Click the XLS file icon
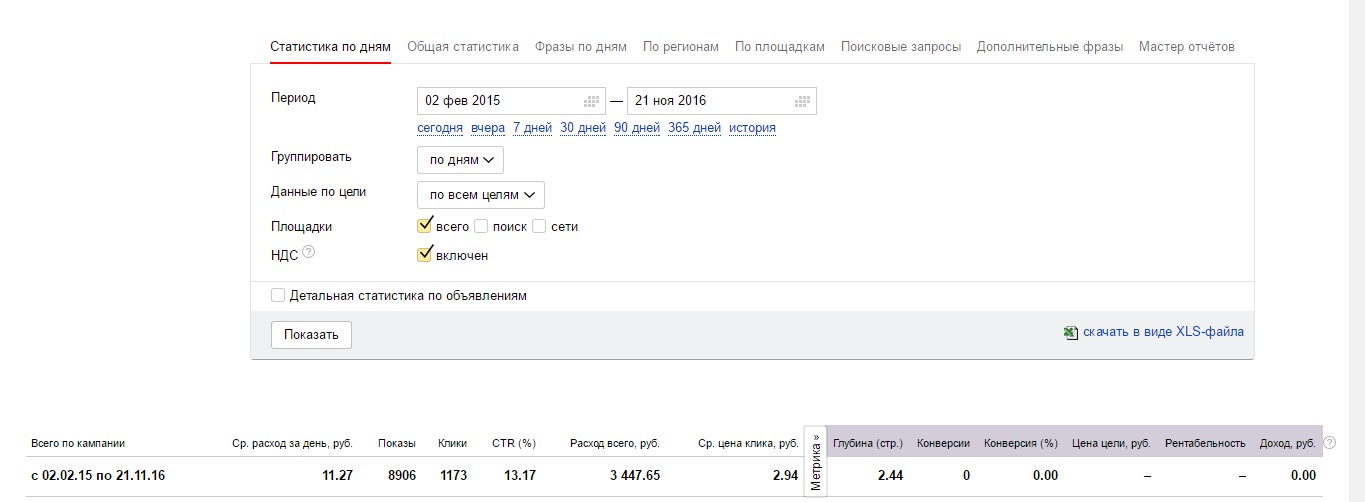Viewport: 1365px width, 502px height. pyautogui.click(x=1071, y=332)
